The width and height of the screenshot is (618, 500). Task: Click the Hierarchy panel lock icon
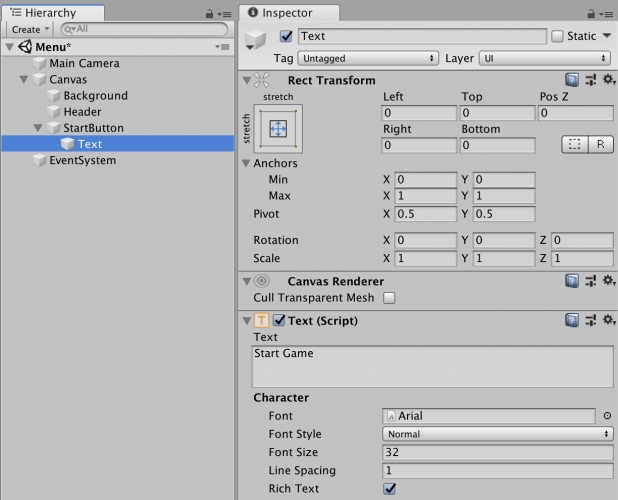208,13
